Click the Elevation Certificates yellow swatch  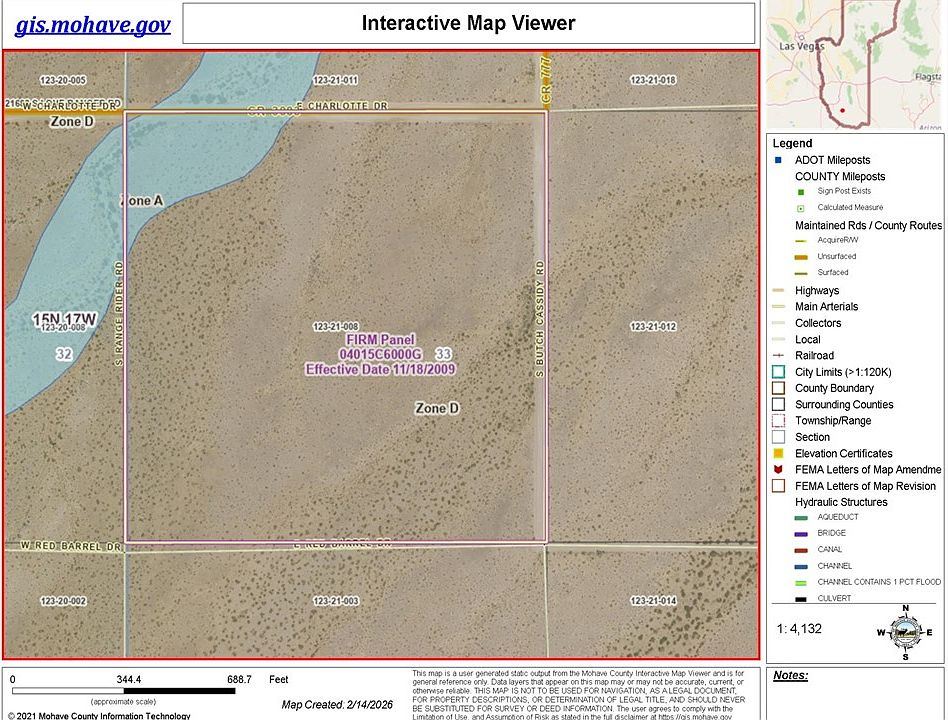[x=779, y=453]
